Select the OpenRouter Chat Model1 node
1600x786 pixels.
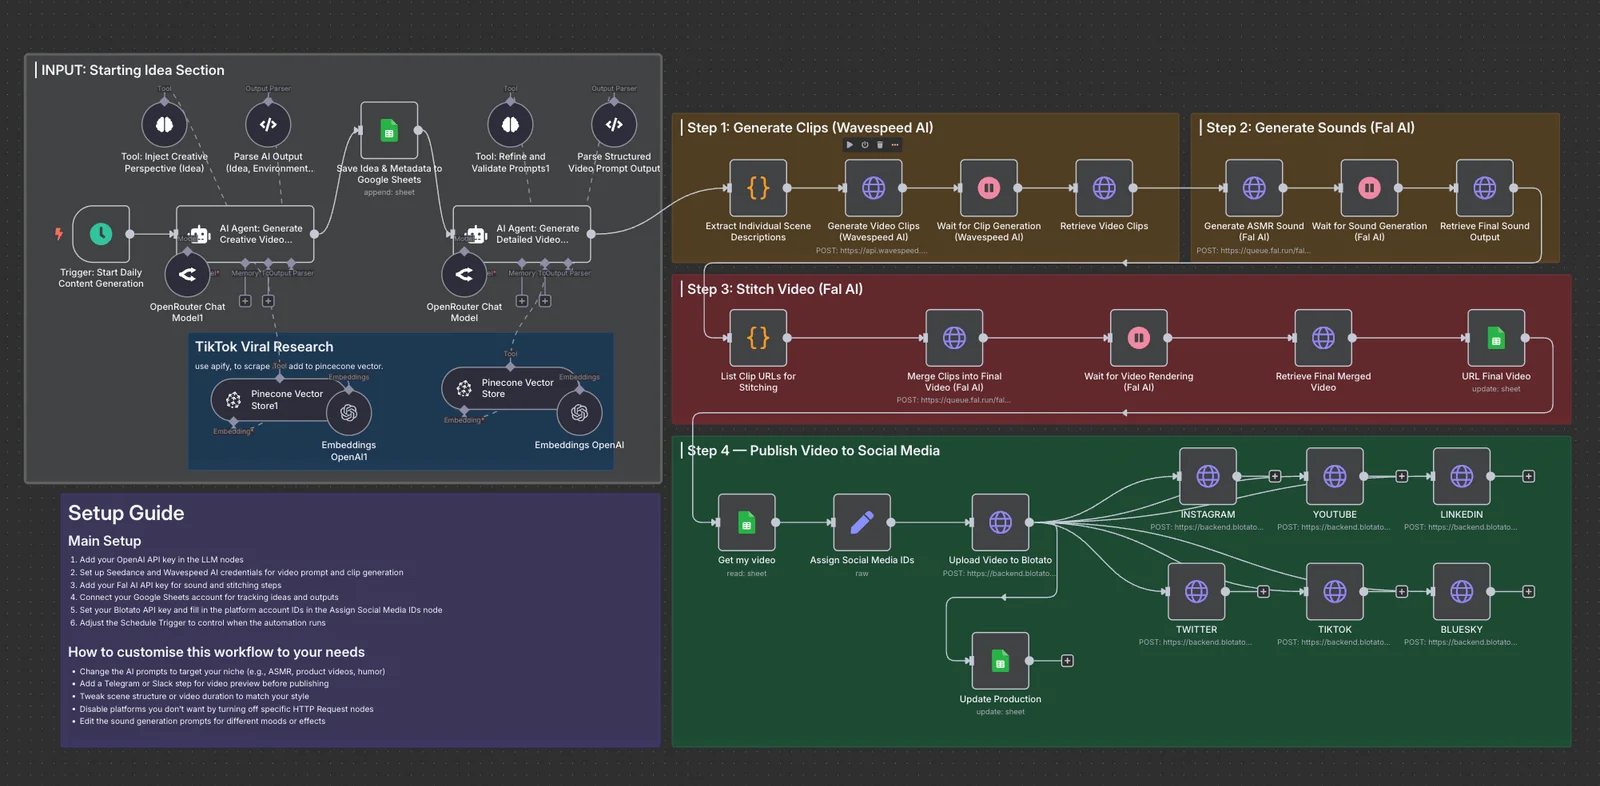point(187,274)
